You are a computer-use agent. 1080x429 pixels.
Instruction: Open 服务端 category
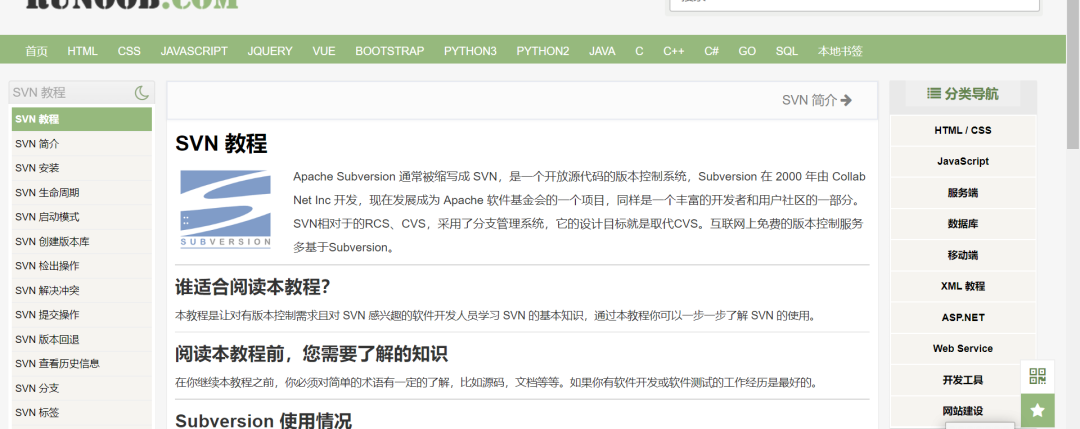point(963,193)
